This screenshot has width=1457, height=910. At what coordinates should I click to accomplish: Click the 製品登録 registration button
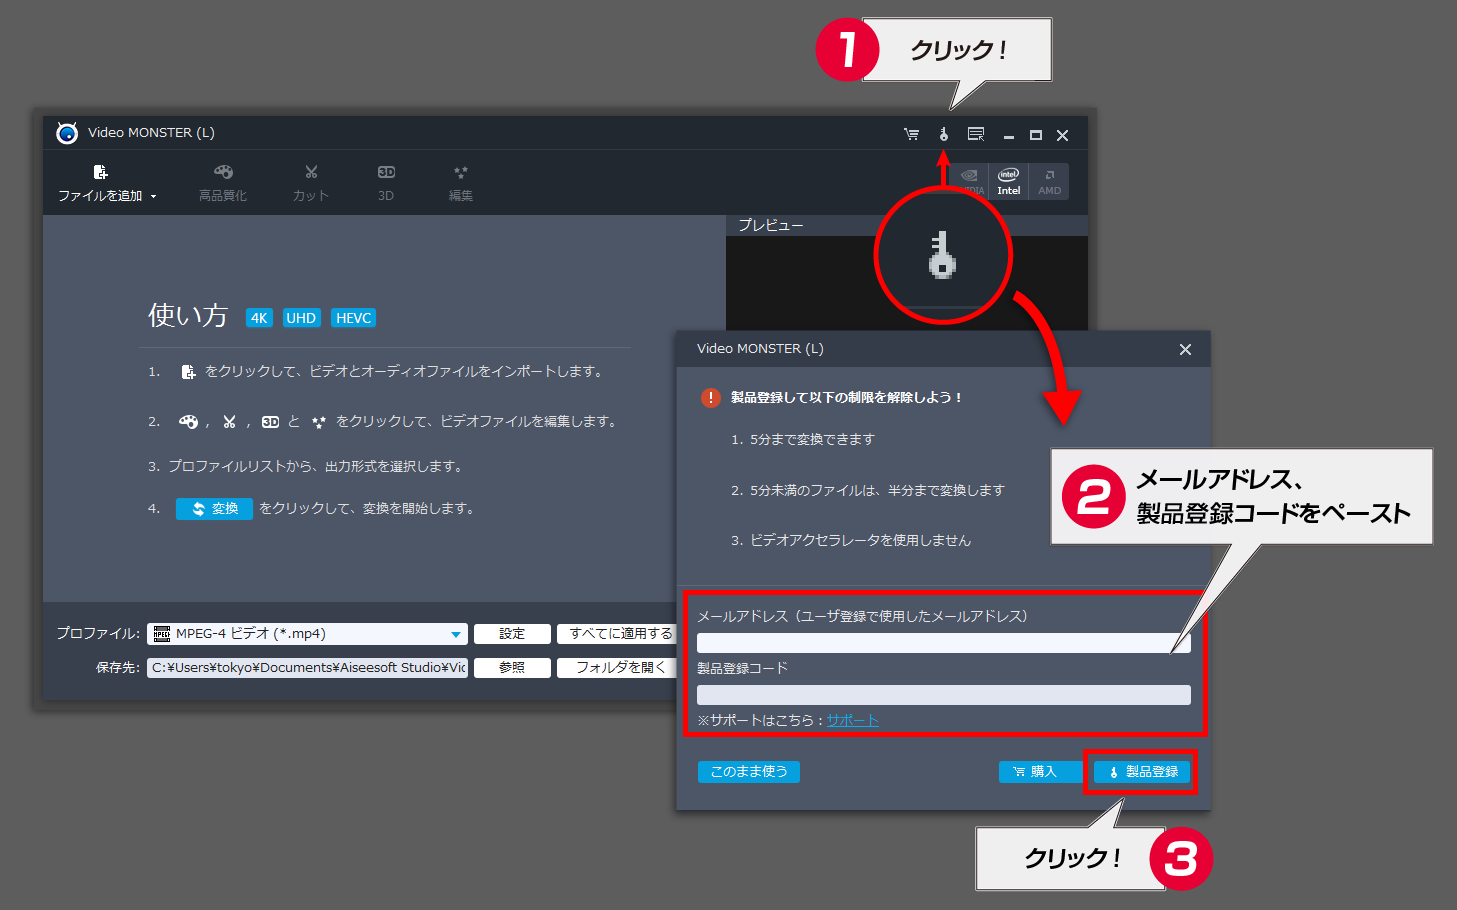pos(1140,771)
